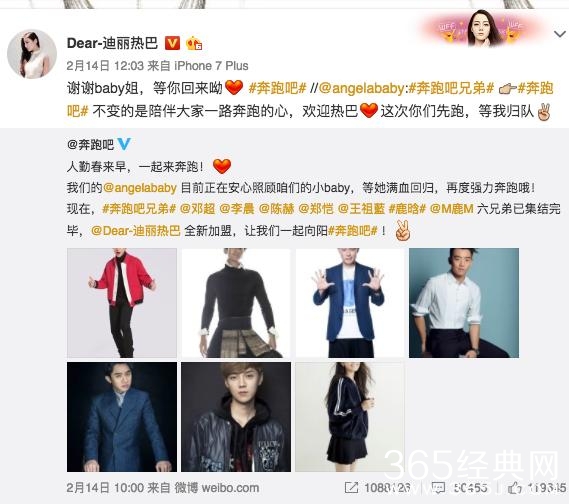The width and height of the screenshot is (569, 504).
Task: Open the girl in black skirt photo
Action: coord(349,417)
